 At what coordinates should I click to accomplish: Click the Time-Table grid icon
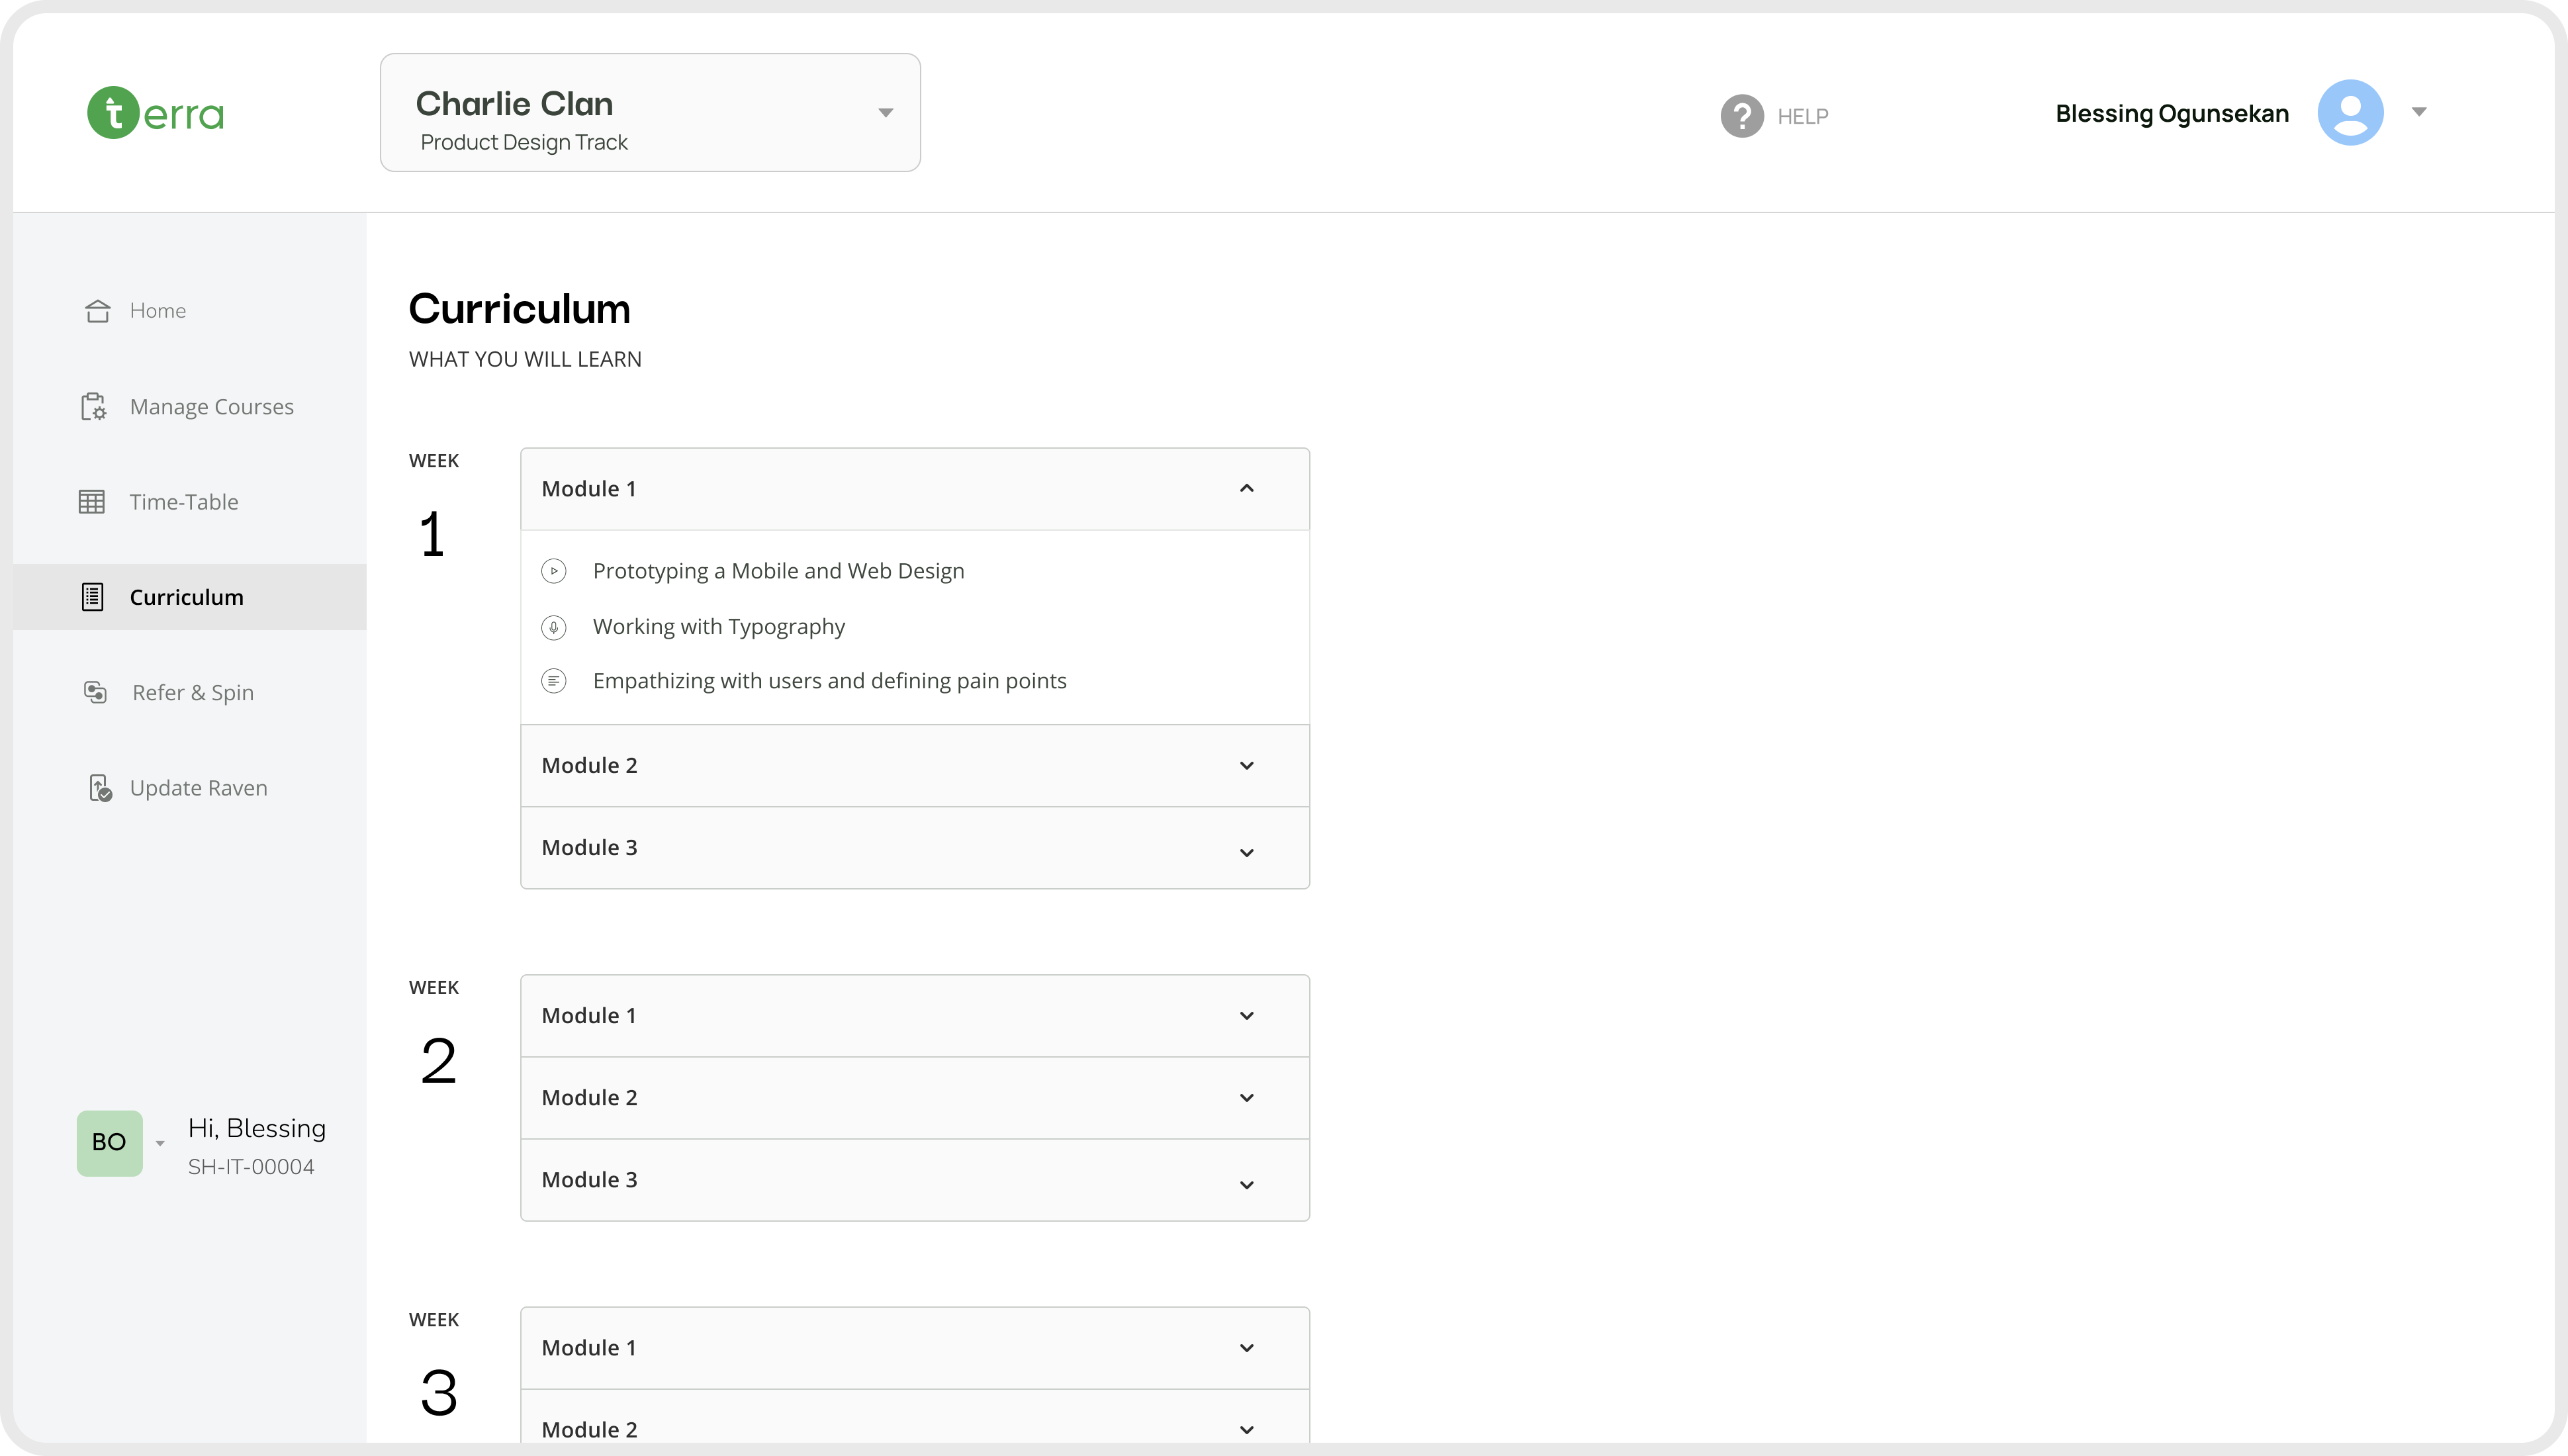(92, 502)
